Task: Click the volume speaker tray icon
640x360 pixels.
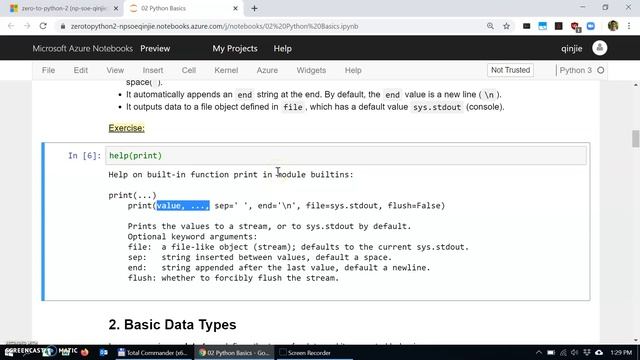Action: pyautogui.click(x=575, y=352)
